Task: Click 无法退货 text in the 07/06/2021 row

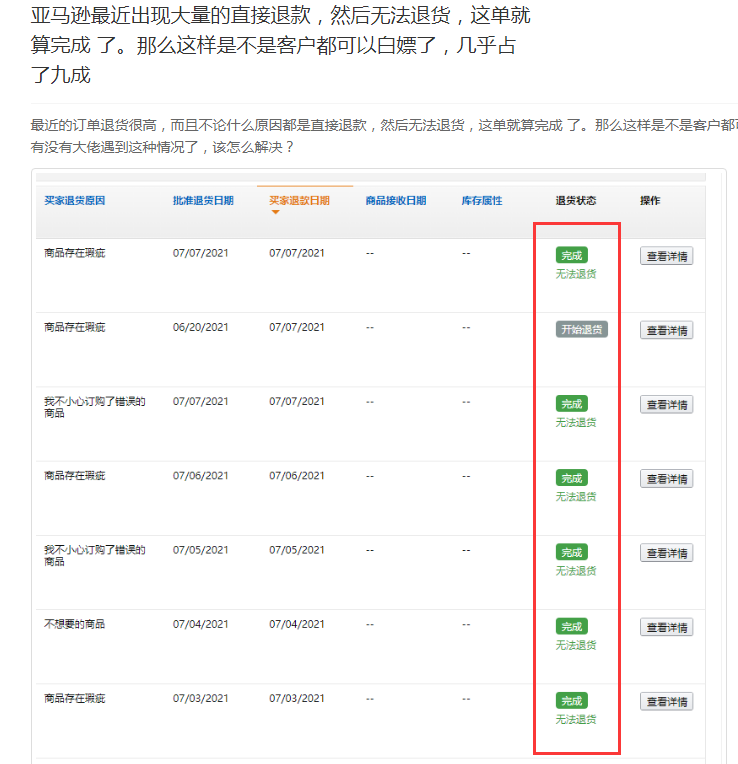Action: point(576,497)
